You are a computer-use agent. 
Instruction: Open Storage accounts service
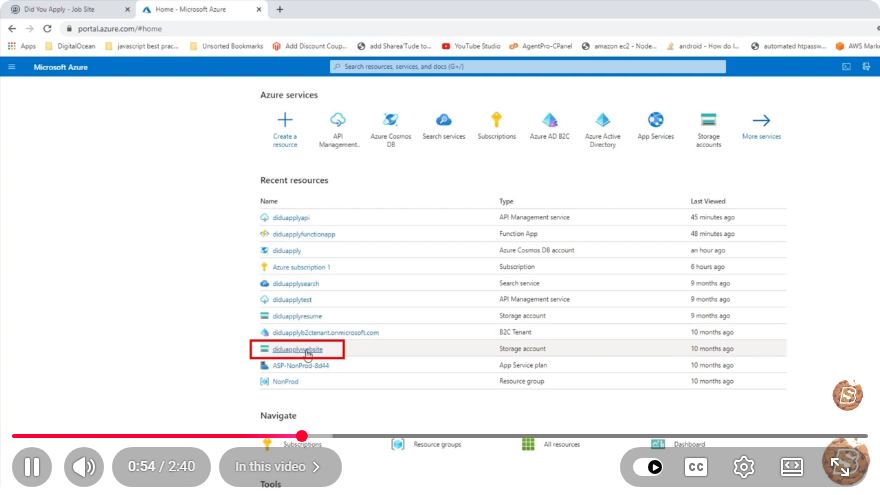point(708,130)
